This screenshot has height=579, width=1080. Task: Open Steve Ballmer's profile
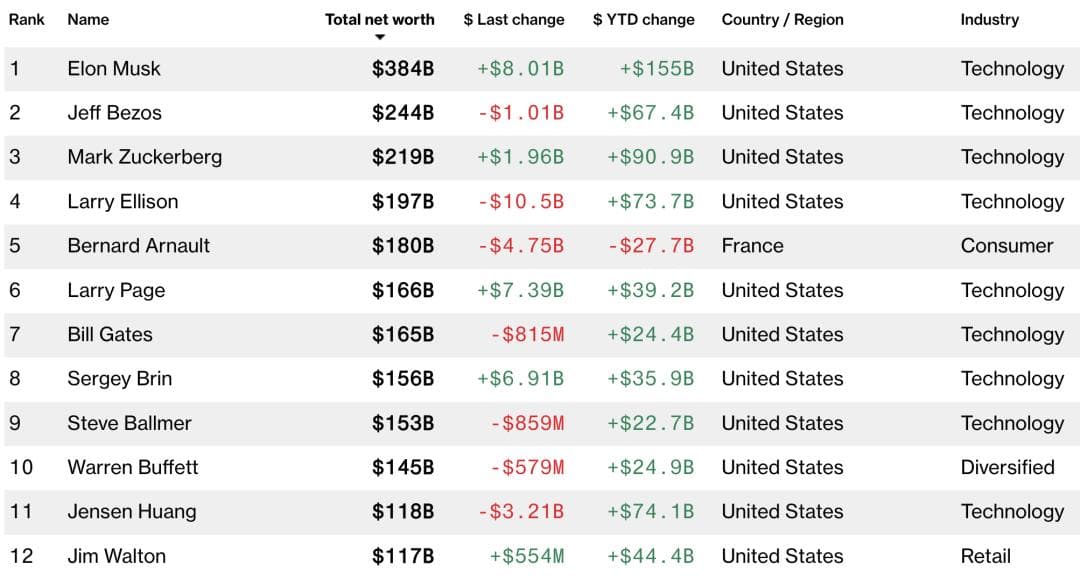point(129,423)
